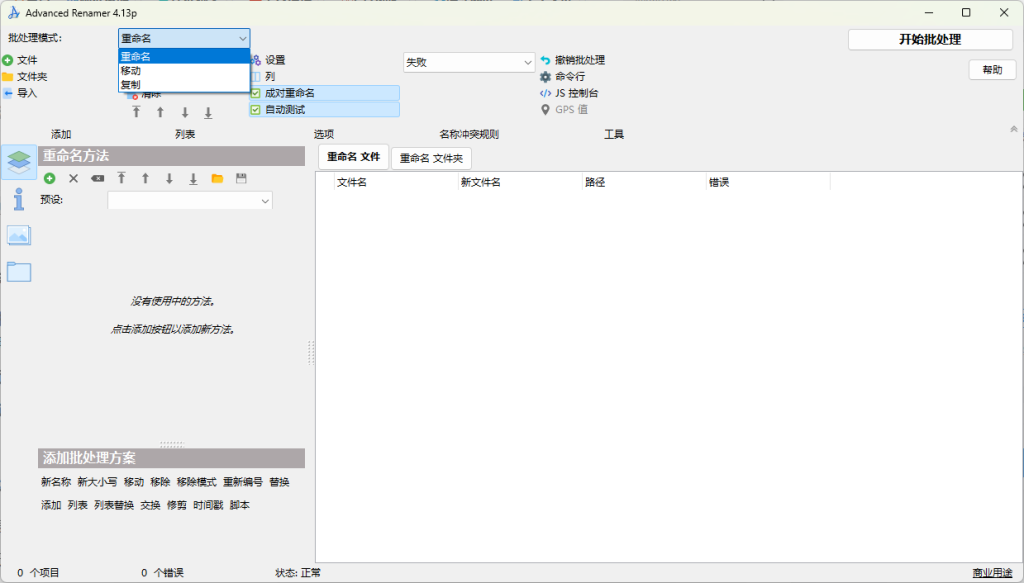
Task: Open the 预设 preset dropdown
Action: pyautogui.click(x=190, y=200)
